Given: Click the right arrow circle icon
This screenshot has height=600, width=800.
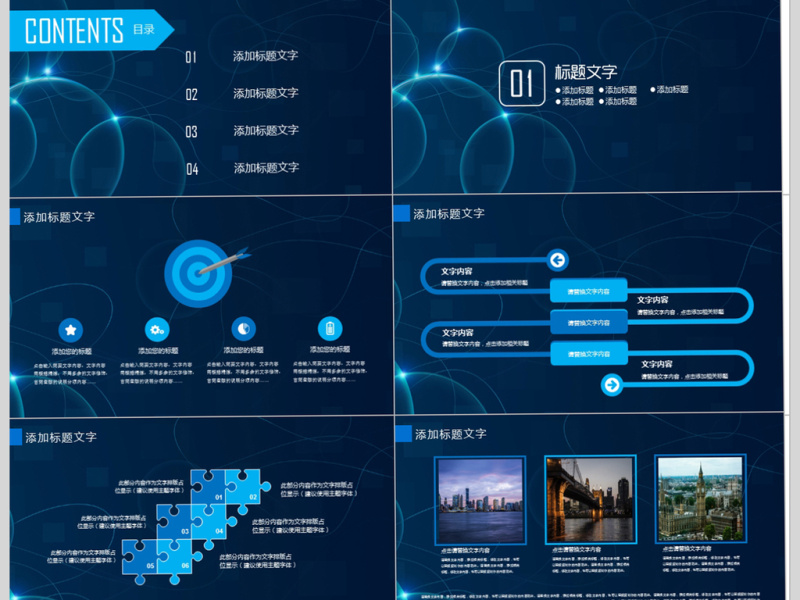Looking at the screenshot, I should click(612, 385).
